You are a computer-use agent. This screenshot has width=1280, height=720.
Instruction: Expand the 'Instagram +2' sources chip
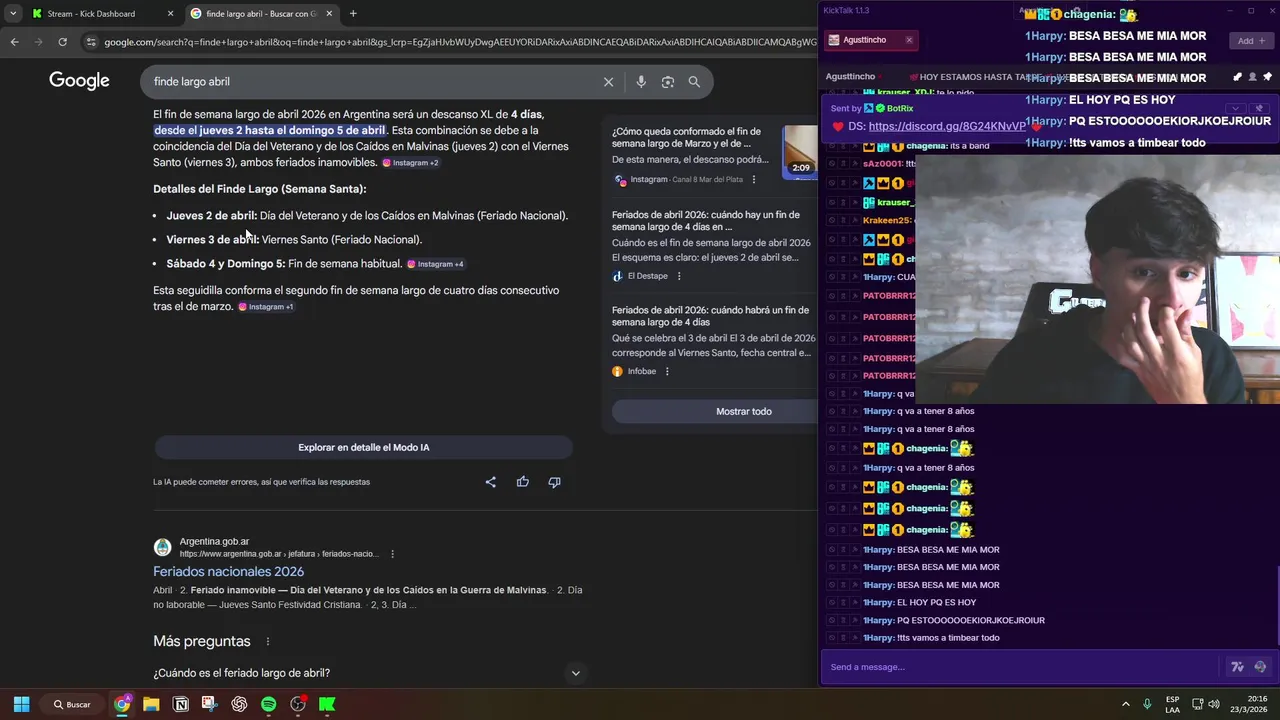click(410, 163)
